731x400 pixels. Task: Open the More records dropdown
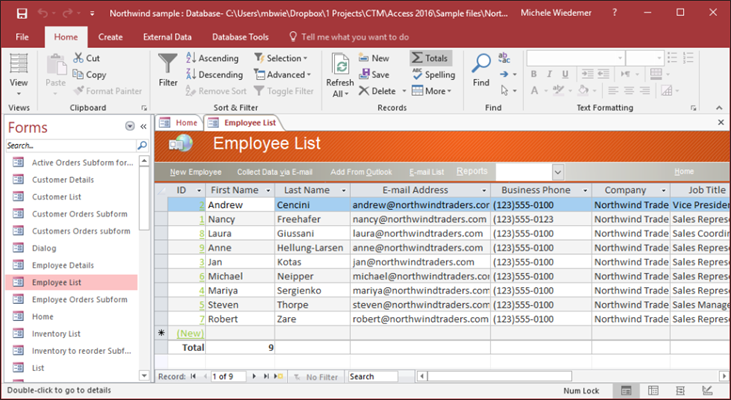tap(432, 91)
